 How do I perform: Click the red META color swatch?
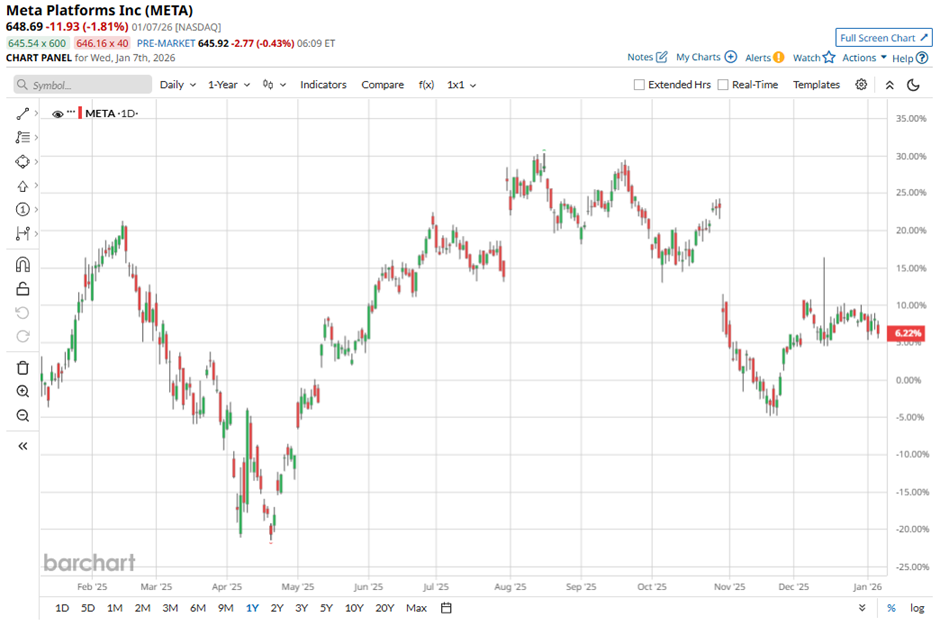(80, 113)
